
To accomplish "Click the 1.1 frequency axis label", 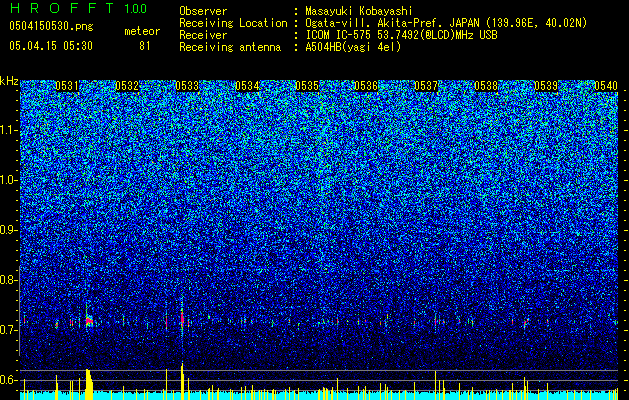I will 7,130.
